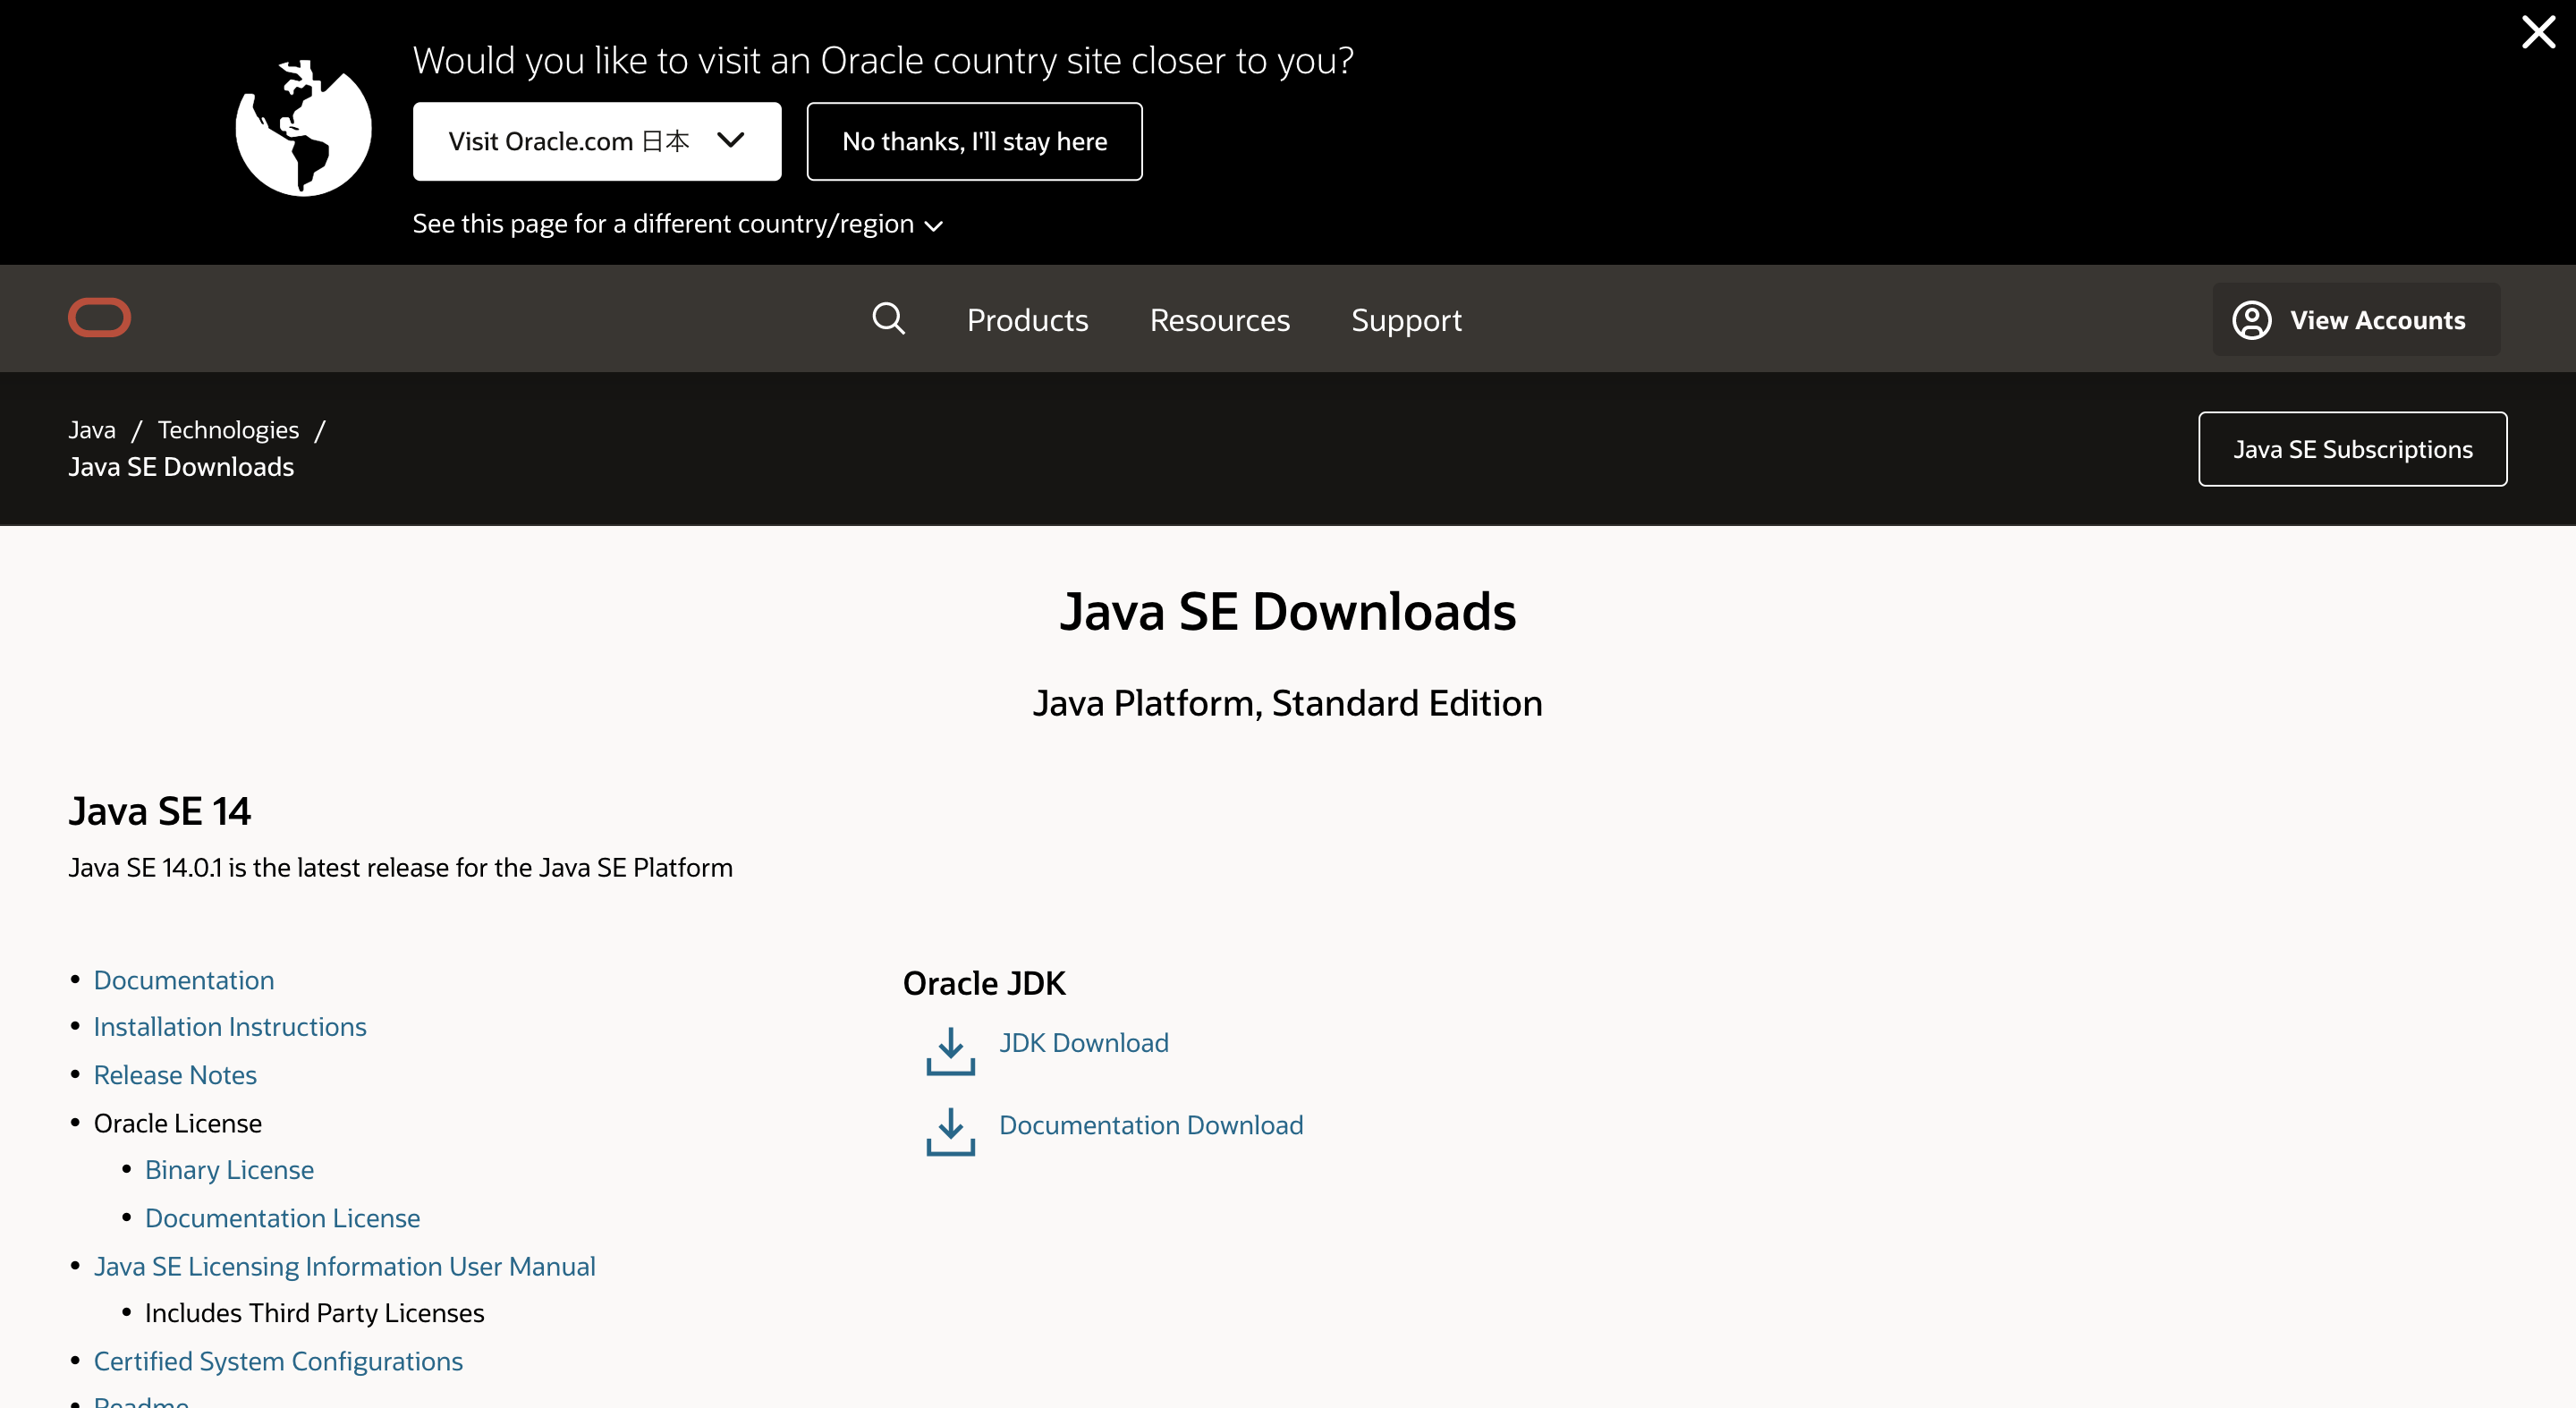Screen dimensions: 2576x1408
Task: Open the Documentation License link
Action: click(x=282, y=1218)
